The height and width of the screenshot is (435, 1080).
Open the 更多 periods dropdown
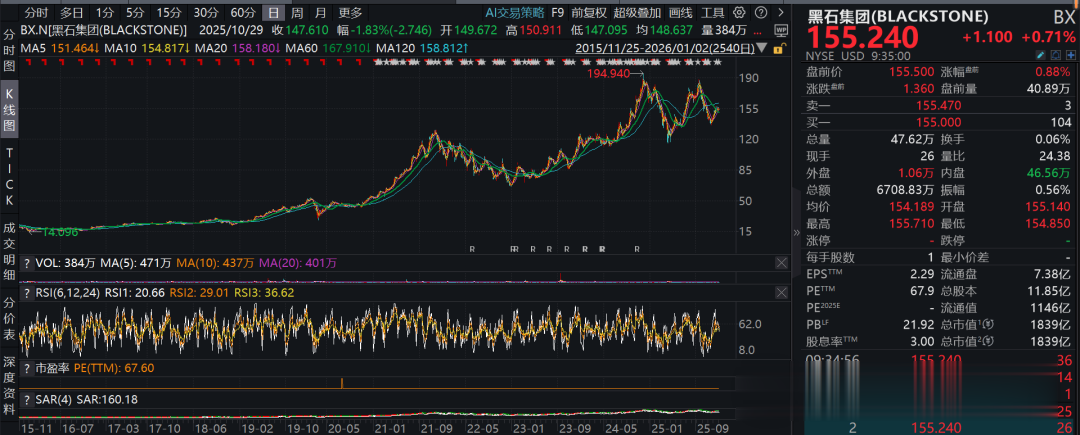pyautogui.click(x=350, y=14)
